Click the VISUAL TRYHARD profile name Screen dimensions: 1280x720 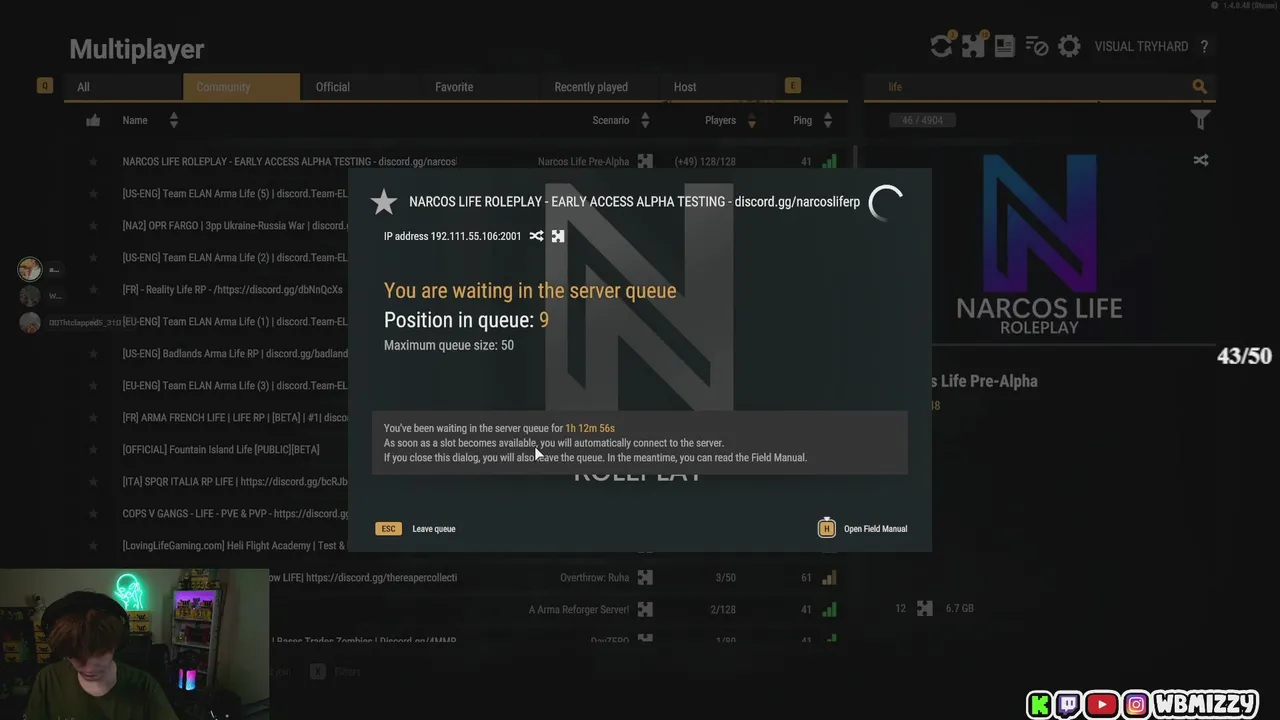click(1141, 47)
